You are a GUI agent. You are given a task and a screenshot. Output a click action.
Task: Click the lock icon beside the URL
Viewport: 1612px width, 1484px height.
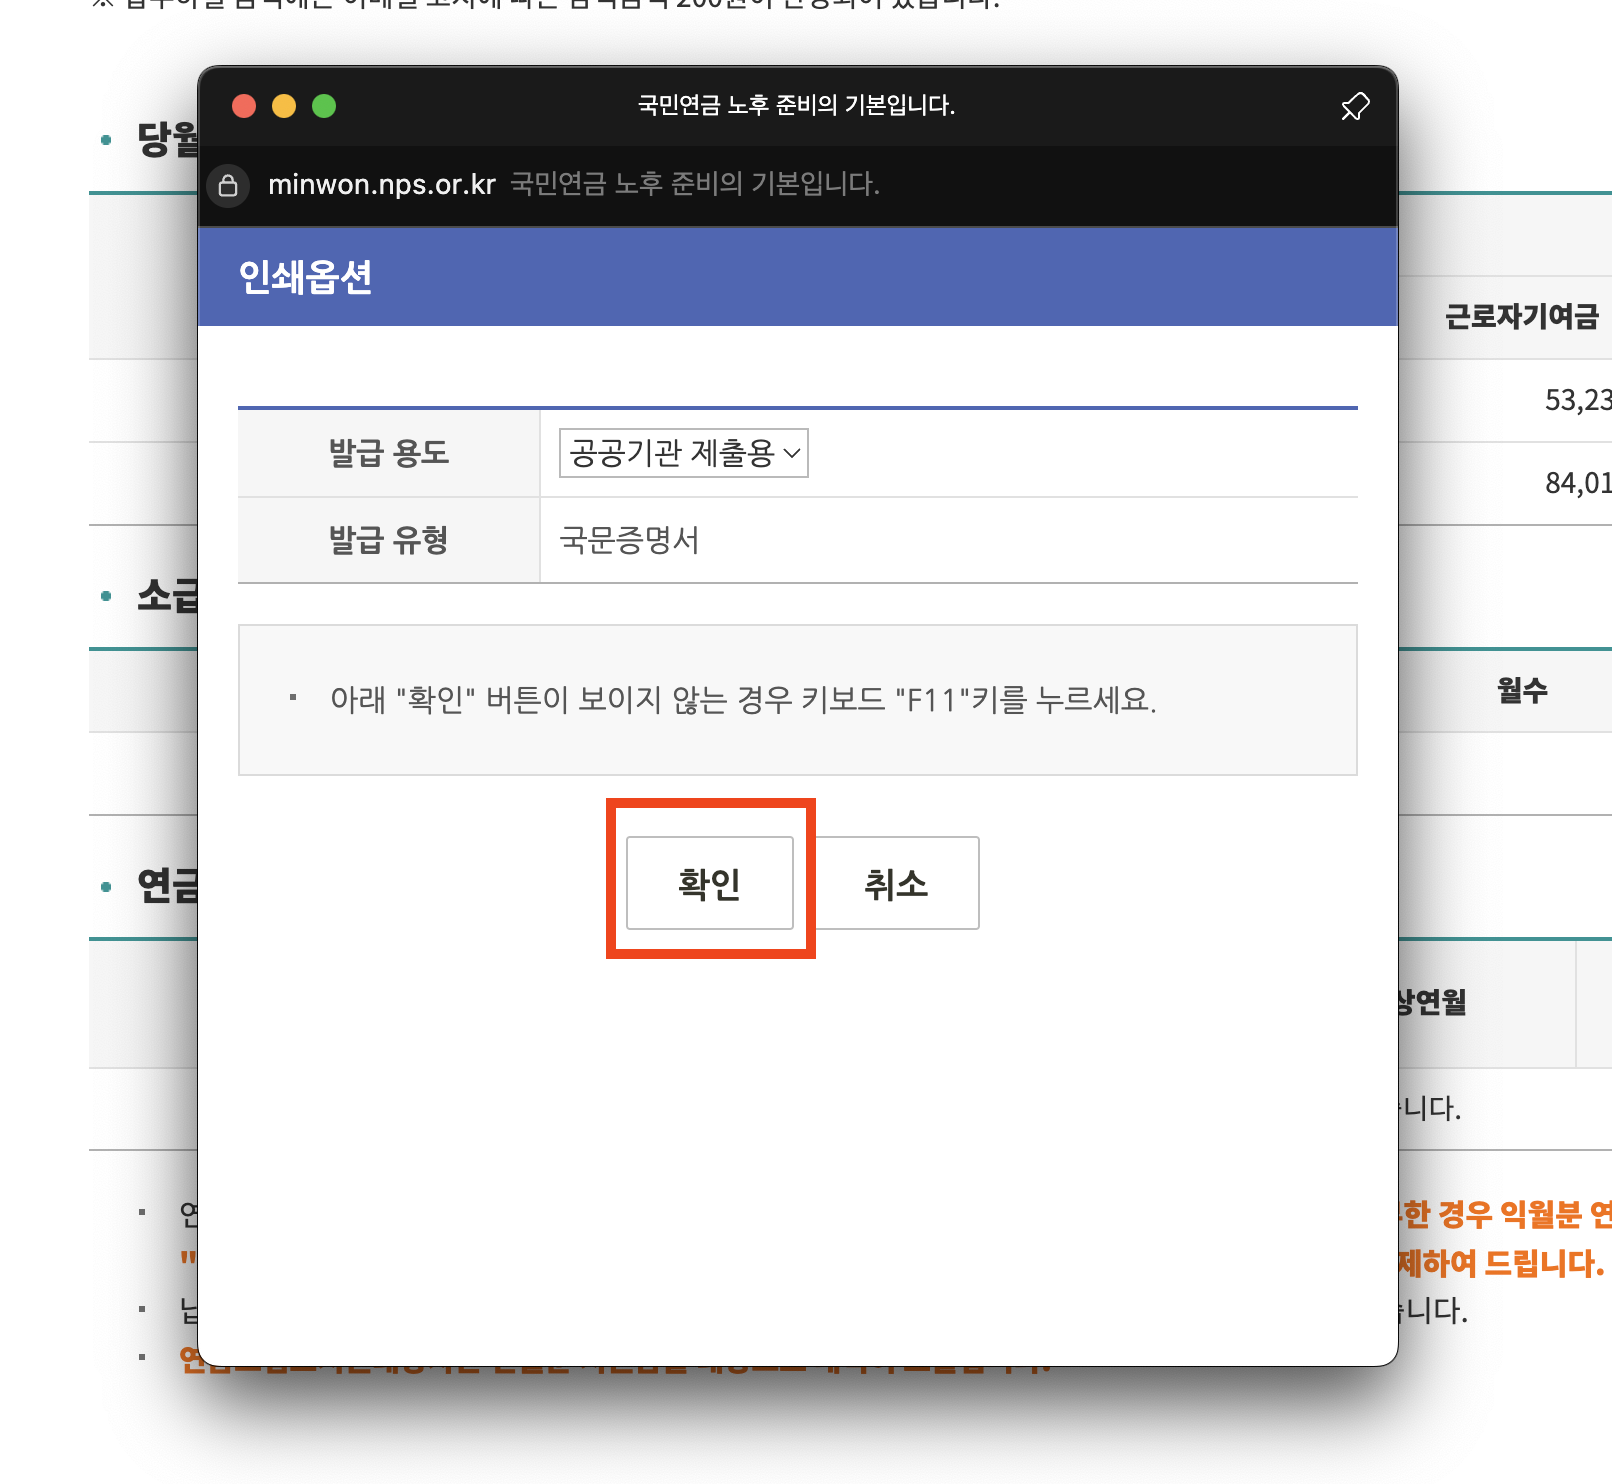pos(227,185)
